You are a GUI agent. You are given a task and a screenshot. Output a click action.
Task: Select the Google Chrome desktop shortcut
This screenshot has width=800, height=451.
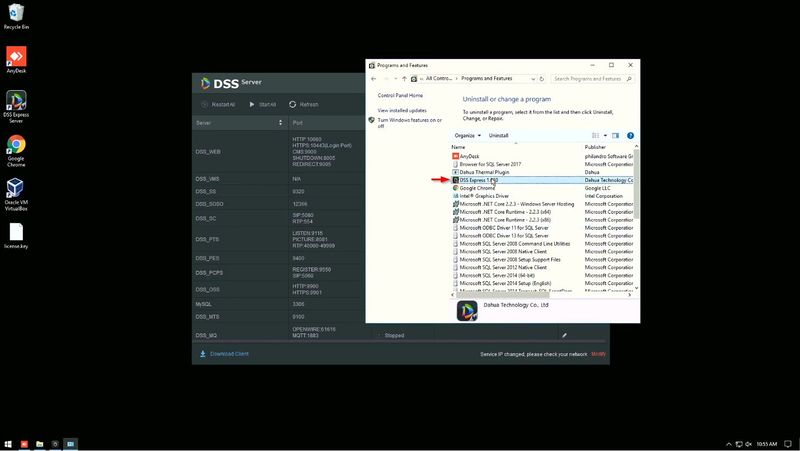(16, 151)
